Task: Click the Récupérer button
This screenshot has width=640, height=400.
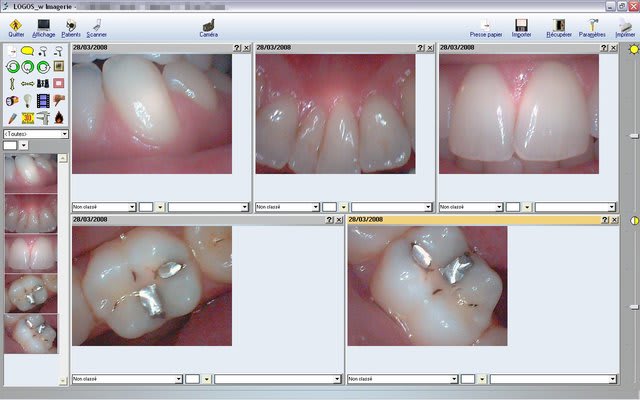Action: click(x=559, y=25)
